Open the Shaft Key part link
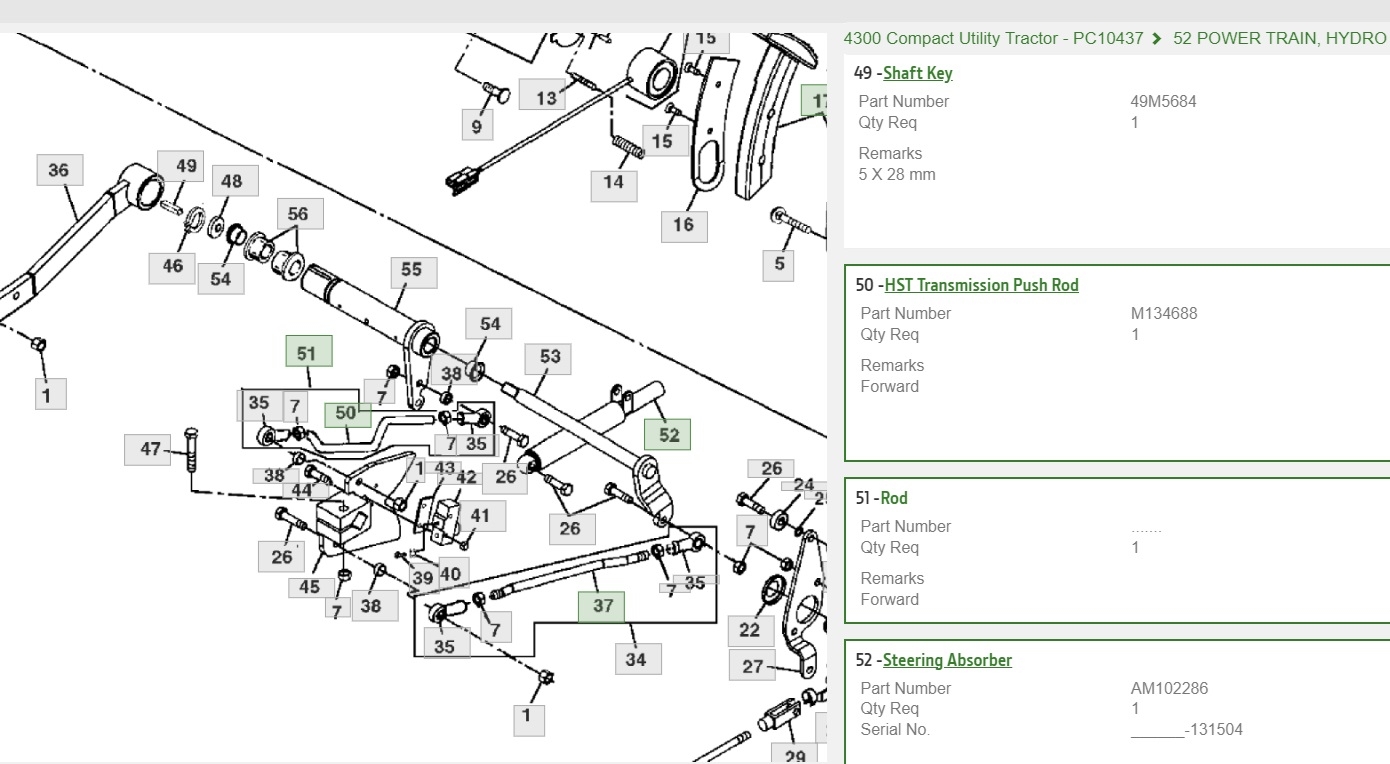Image resolution: width=1390 pixels, height=764 pixels. 918,73
